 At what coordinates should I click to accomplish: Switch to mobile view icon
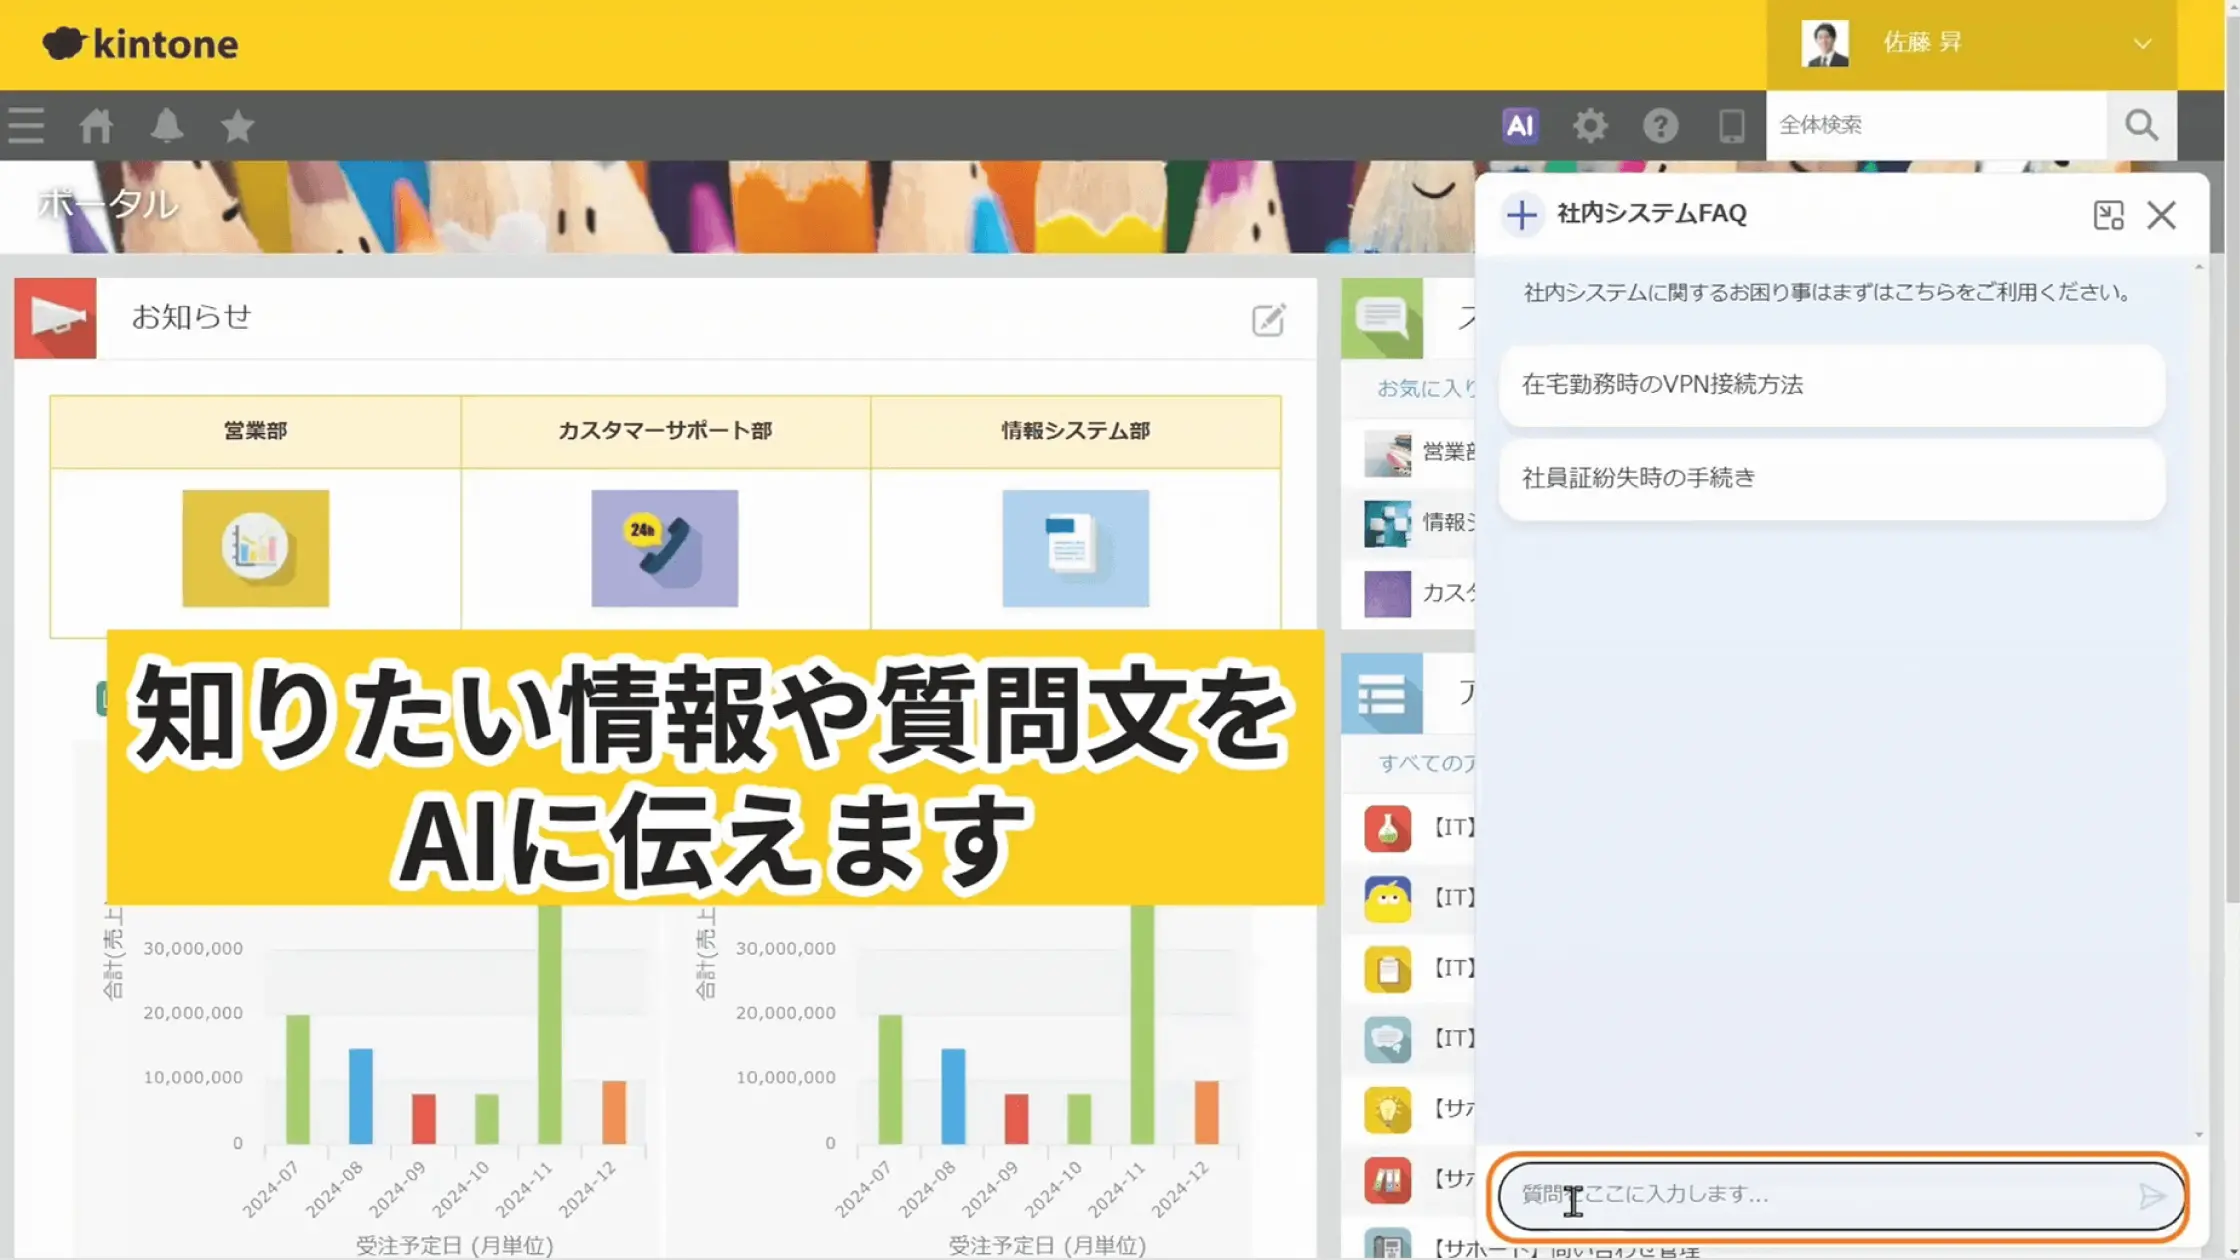coord(1731,126)
